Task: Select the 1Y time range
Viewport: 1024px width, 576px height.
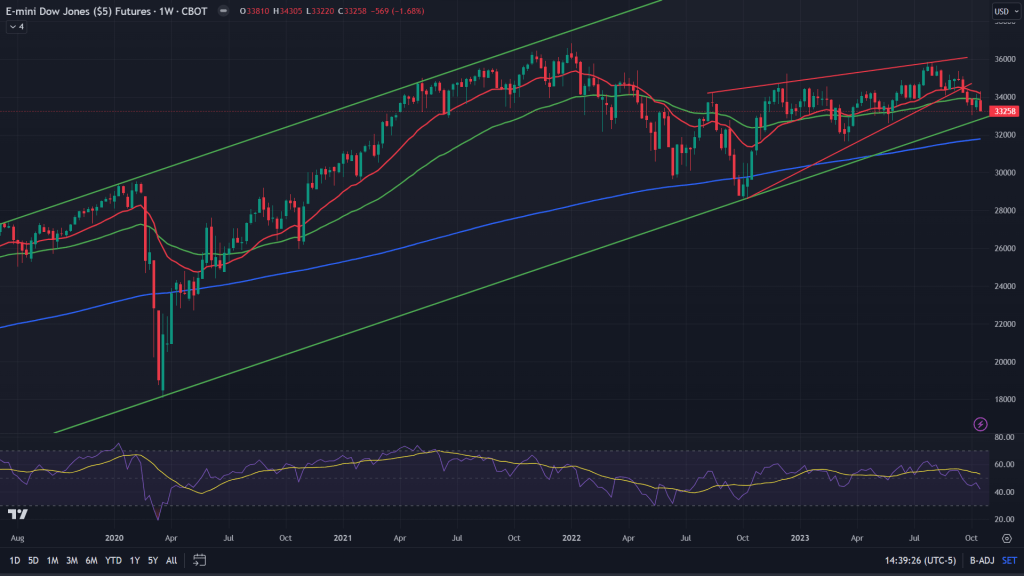Action: [x=134, y=560]
